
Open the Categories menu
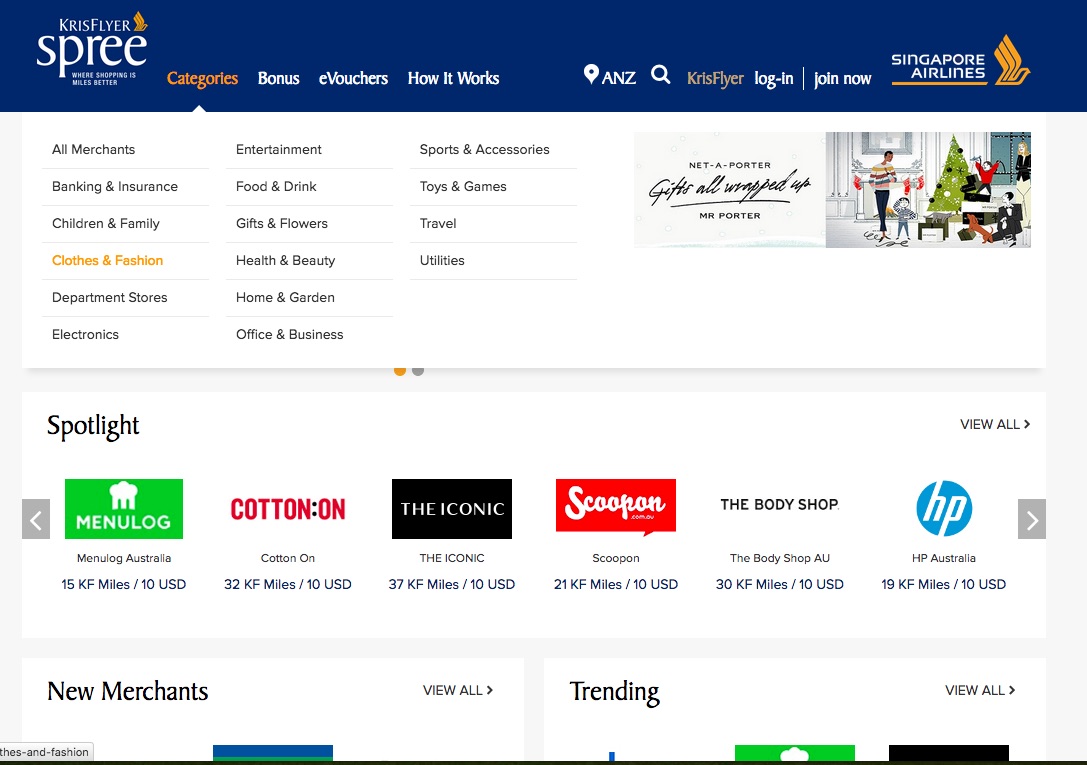click(x=202, y=78)
